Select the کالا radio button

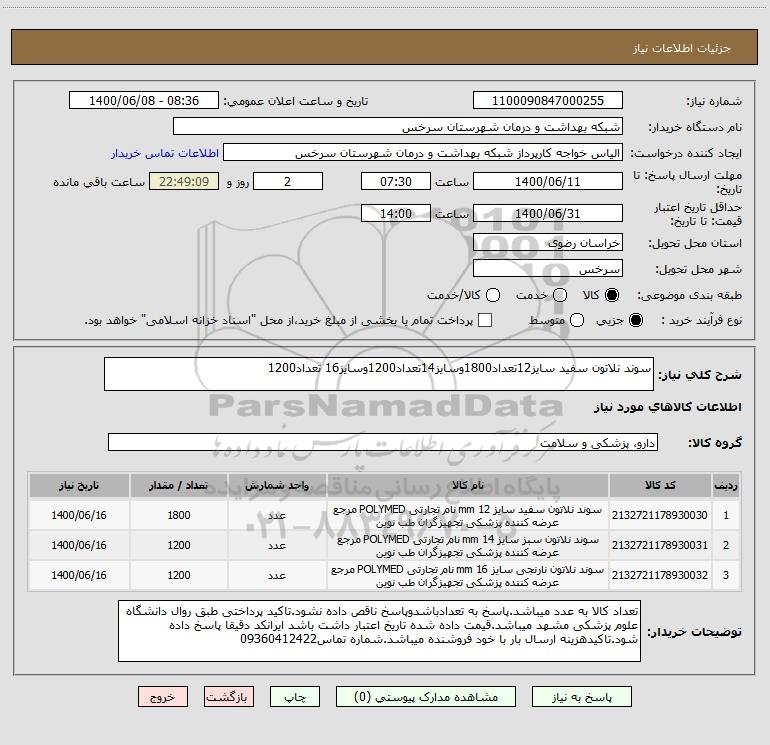click(x=612, y=295)
